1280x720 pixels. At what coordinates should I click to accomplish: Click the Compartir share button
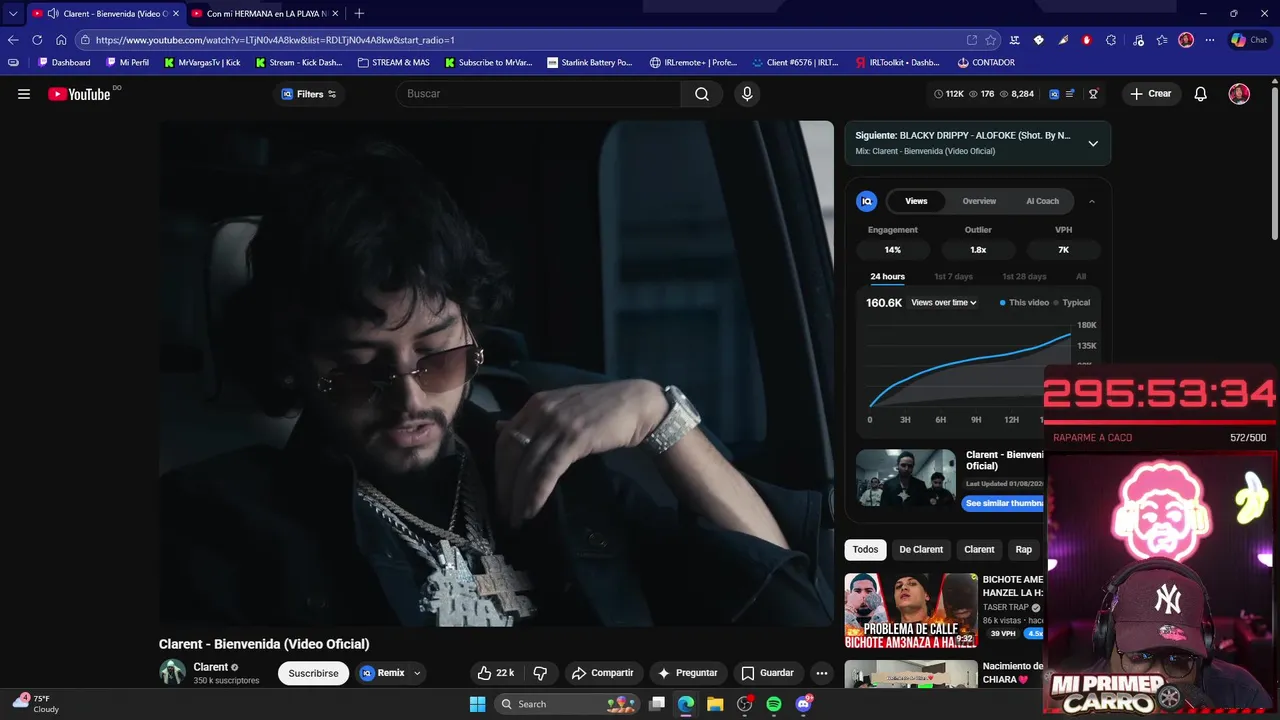602,673
